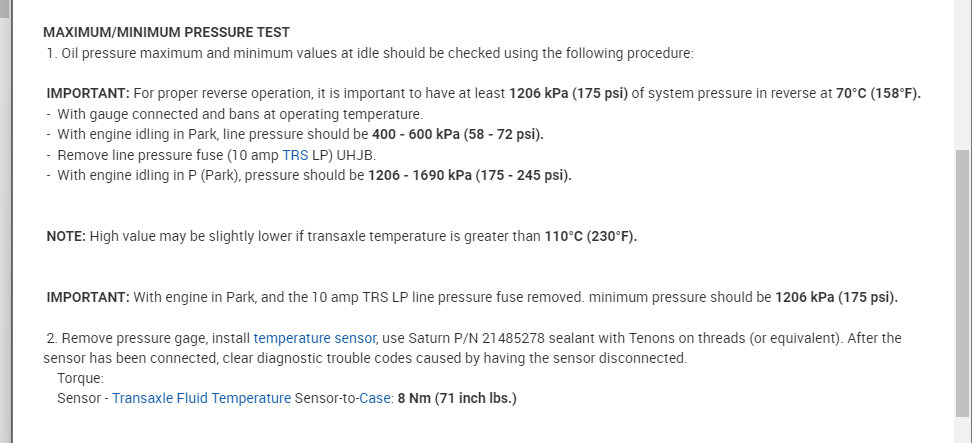The height and width of the screenshot is (443, 972).
Task: Click the 70°C (158°F) temperature value
Action: (x=878, y=93)
